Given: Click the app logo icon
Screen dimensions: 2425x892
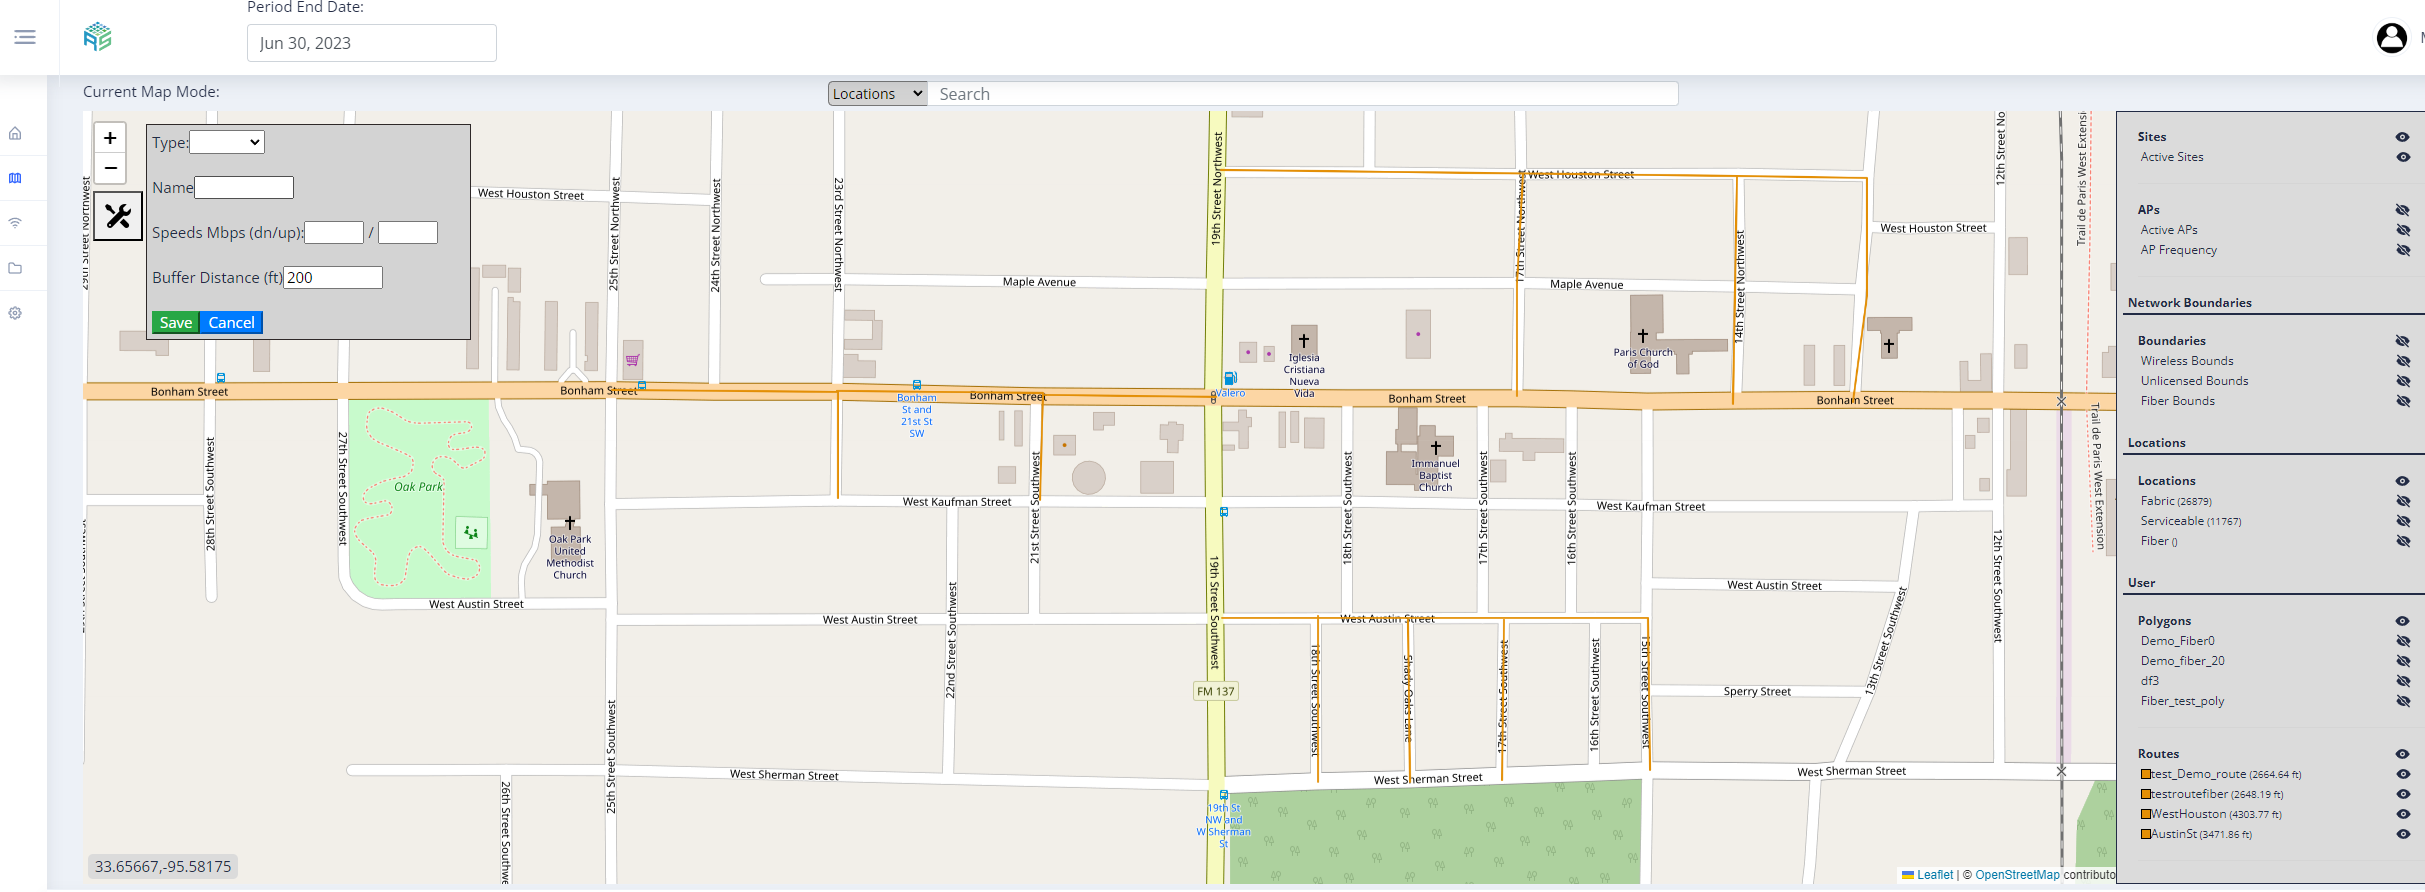Looking at the screenshot, I should click(97, 37).
